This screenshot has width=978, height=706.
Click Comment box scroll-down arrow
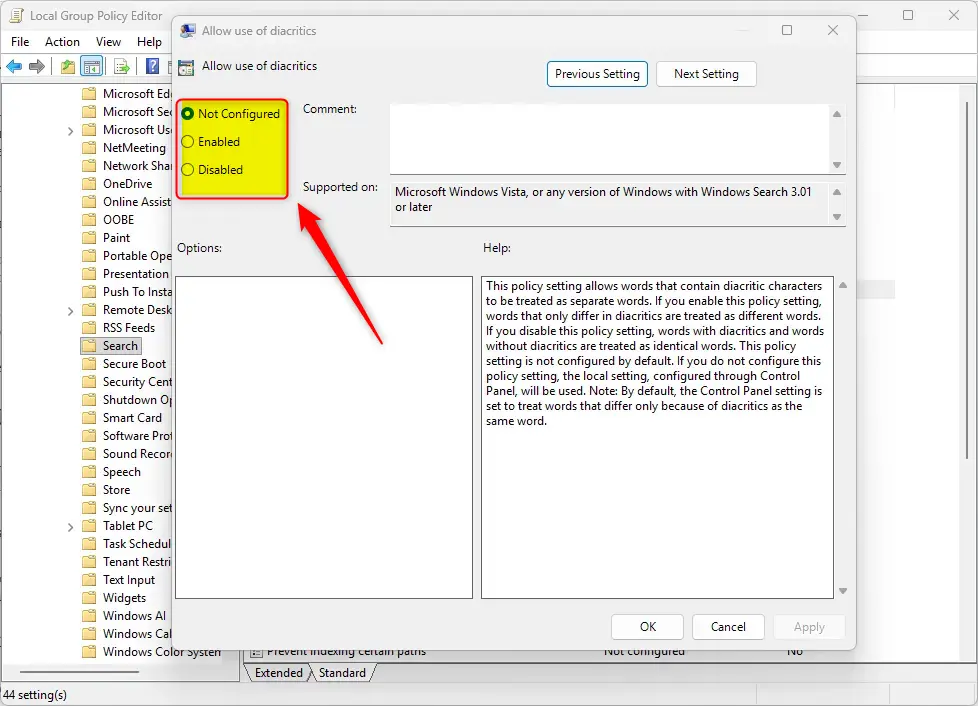tap(837, 165)
